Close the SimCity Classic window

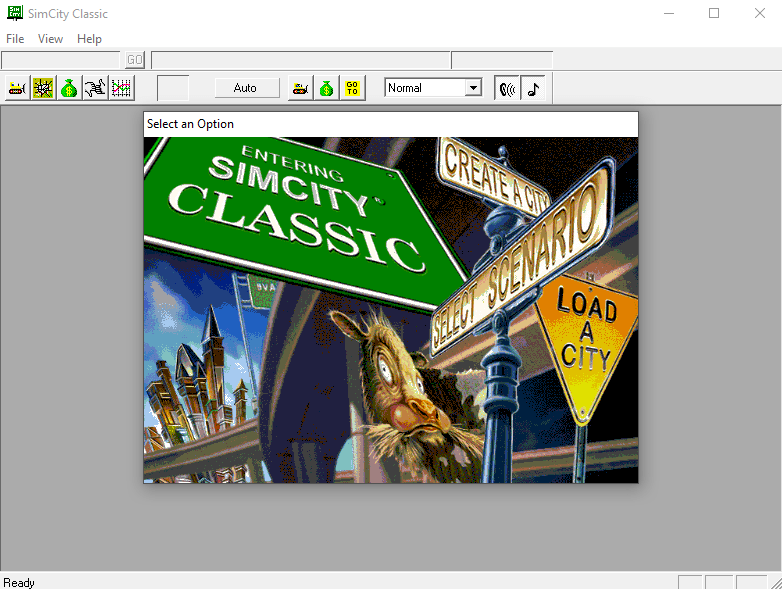pyautogui.click(x=759, y=13)
